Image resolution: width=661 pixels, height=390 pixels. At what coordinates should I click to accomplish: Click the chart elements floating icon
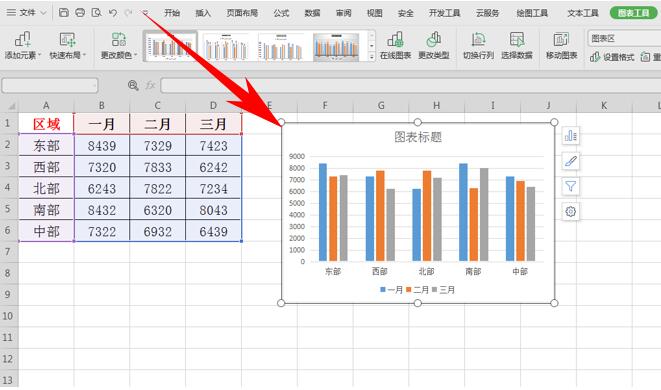(571, 136)
